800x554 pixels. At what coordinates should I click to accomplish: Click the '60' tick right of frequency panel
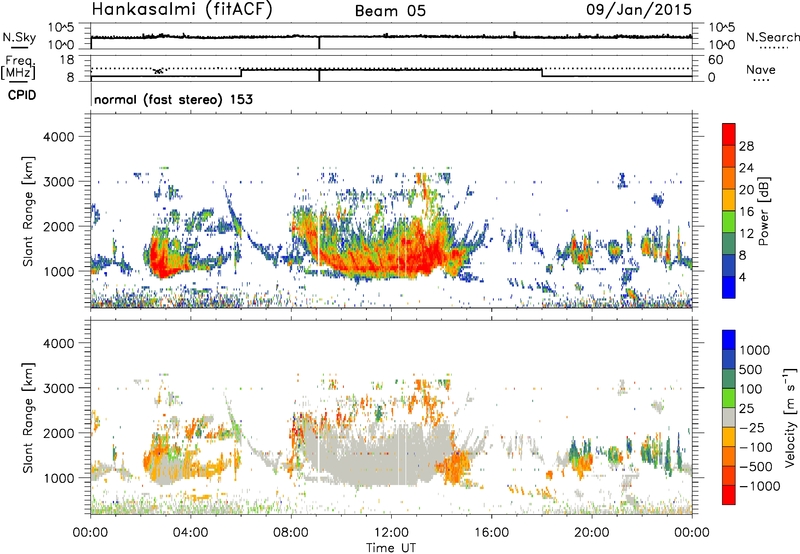coord(715,60)
